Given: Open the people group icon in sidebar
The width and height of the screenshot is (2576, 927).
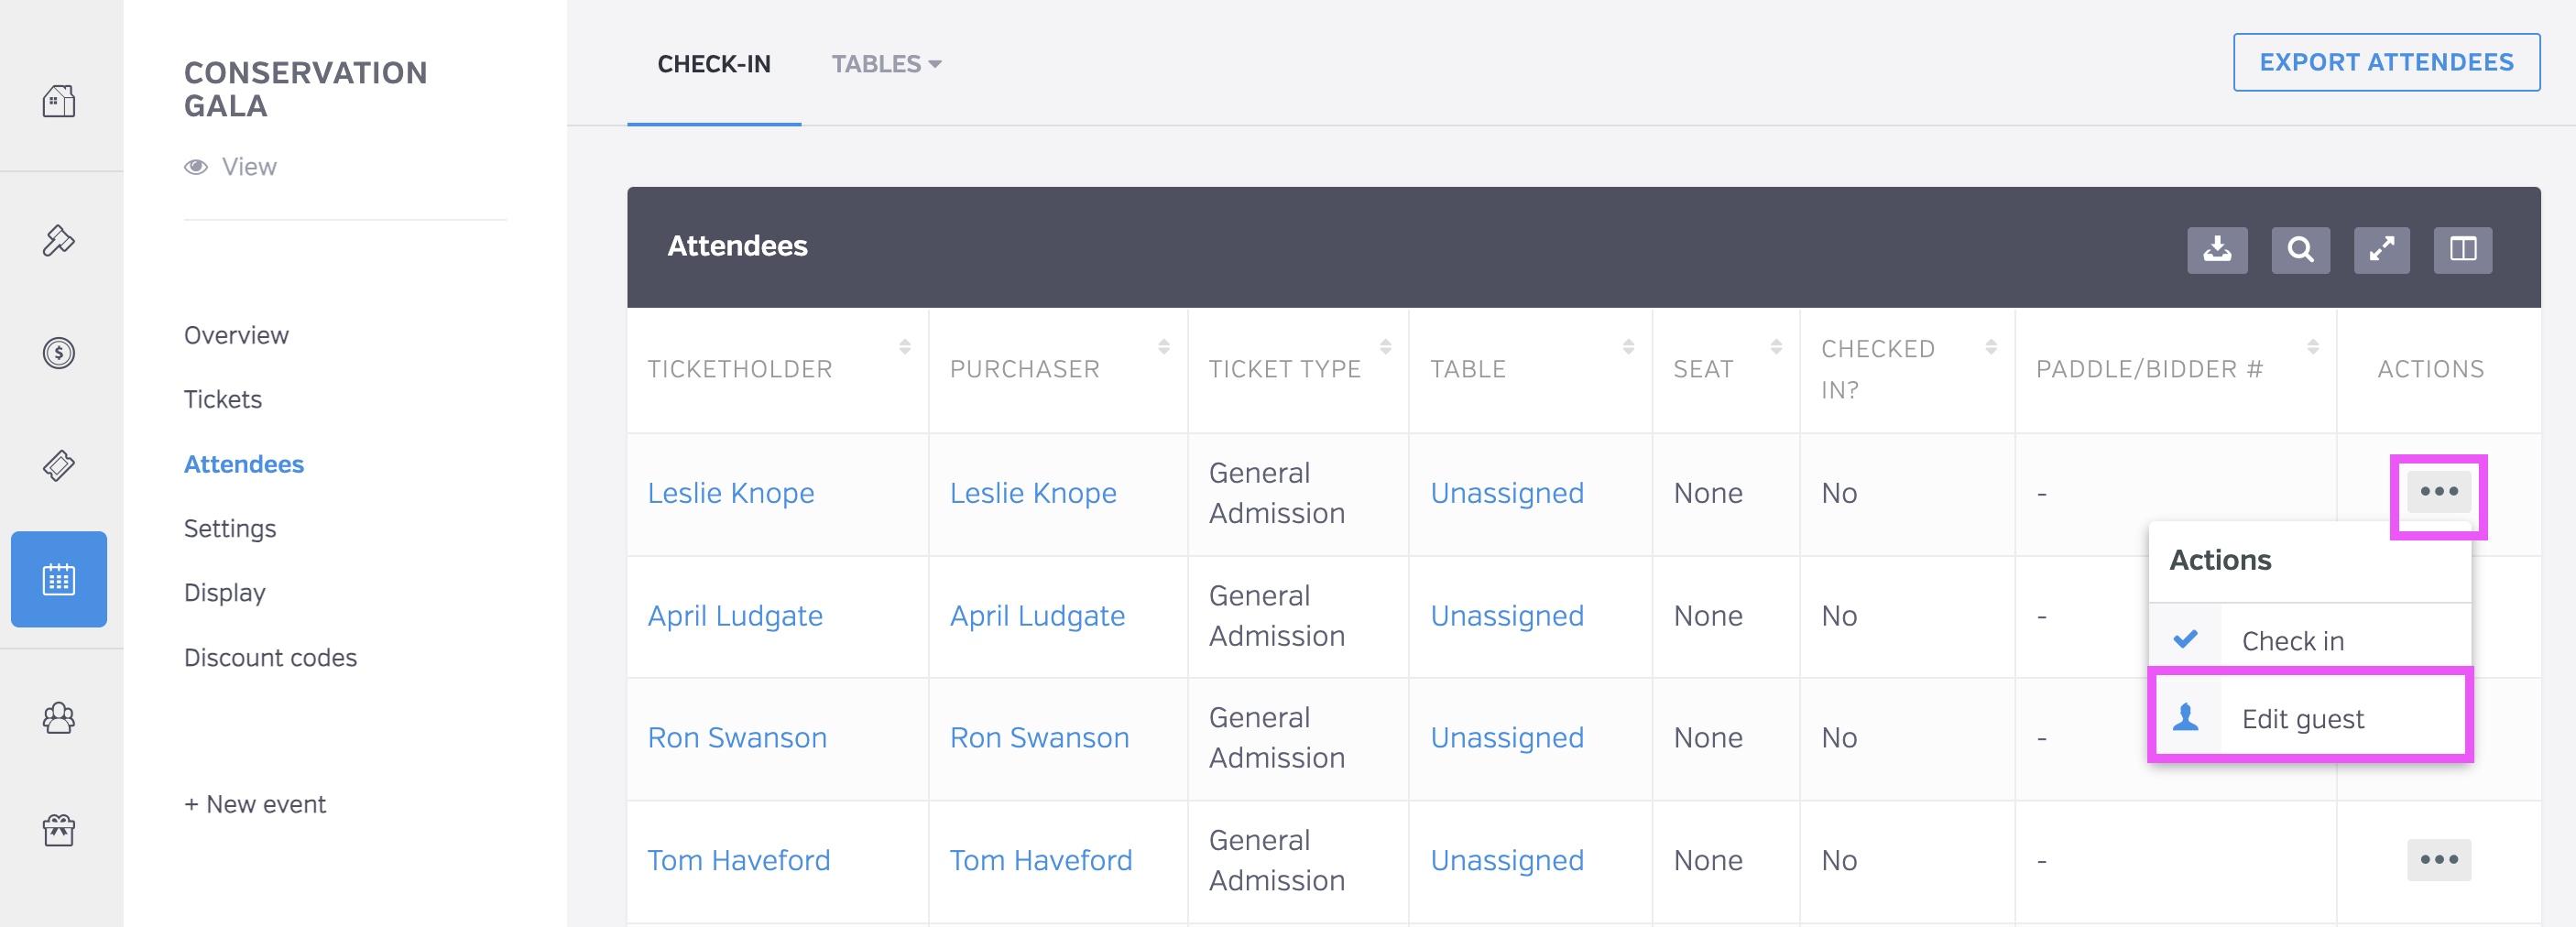Looking at the screenshot, I should 59,717.
